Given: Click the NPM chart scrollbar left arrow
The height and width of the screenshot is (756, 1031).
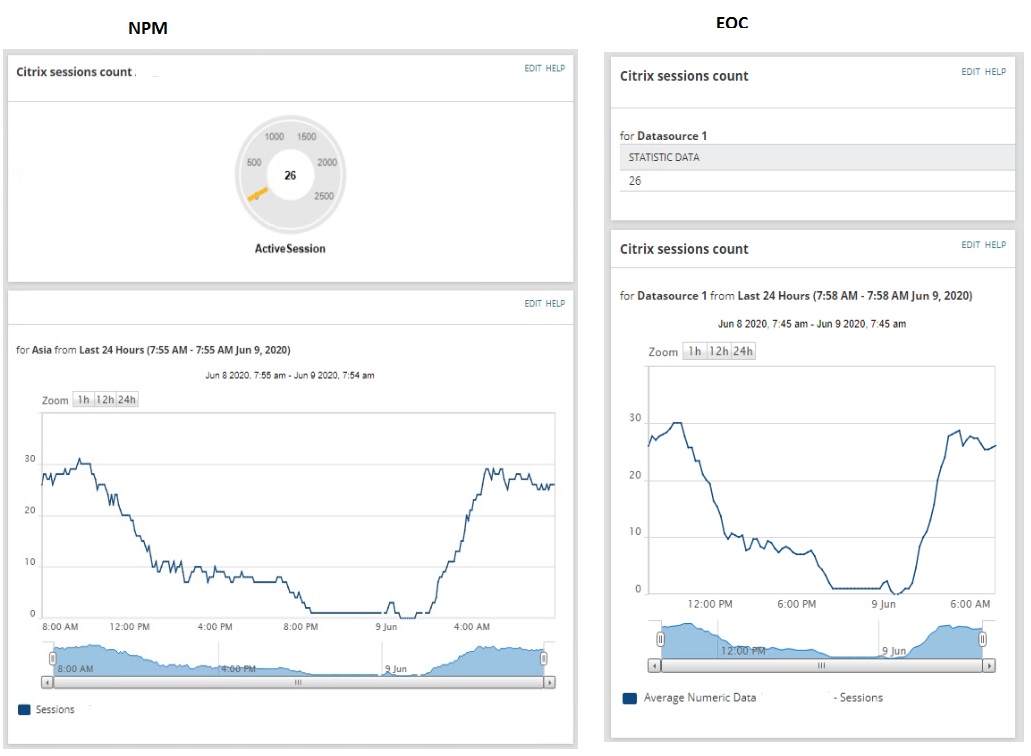Looking at the screenshot, I should click(x=47, y=682).
